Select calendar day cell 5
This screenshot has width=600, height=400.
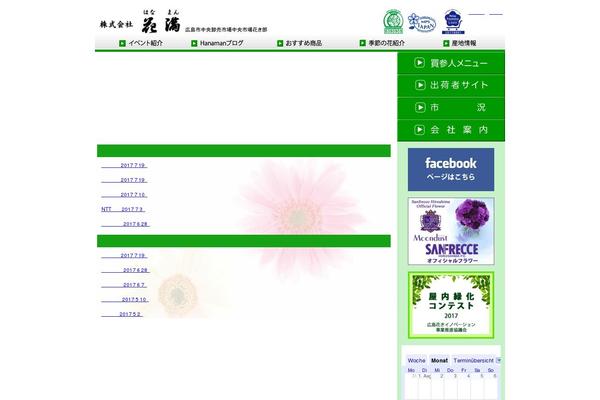pyautogui.click(x=477, y=386)
